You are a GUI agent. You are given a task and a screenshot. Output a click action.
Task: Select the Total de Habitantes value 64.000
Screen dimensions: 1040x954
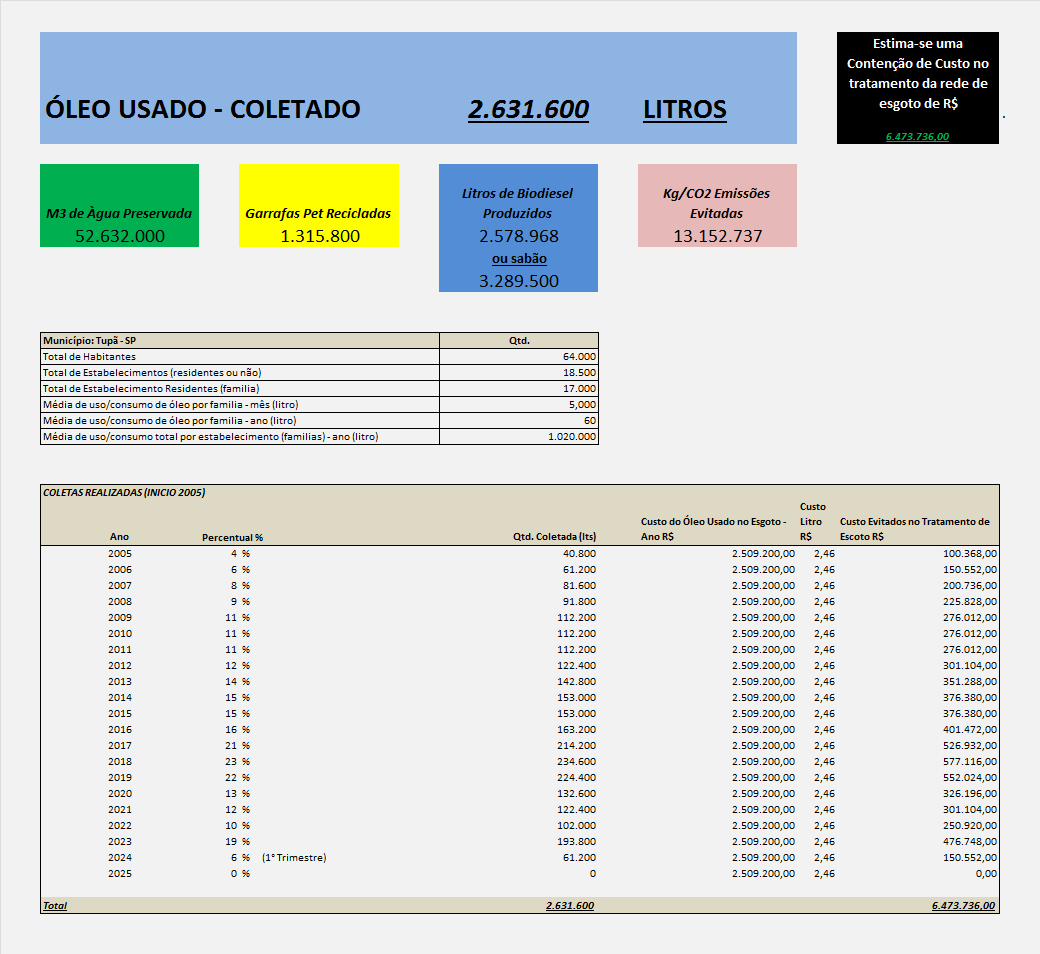coord(579,356)
